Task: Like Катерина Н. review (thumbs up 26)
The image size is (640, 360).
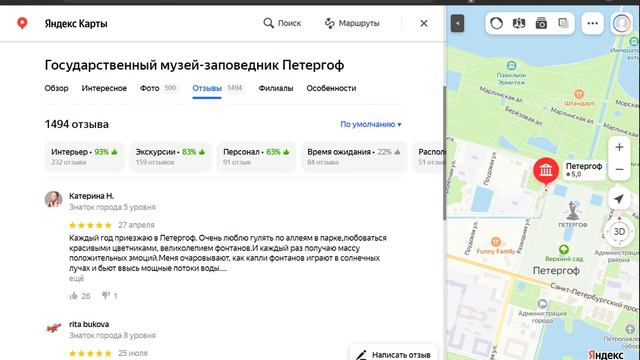Action: tap(80, 296)
